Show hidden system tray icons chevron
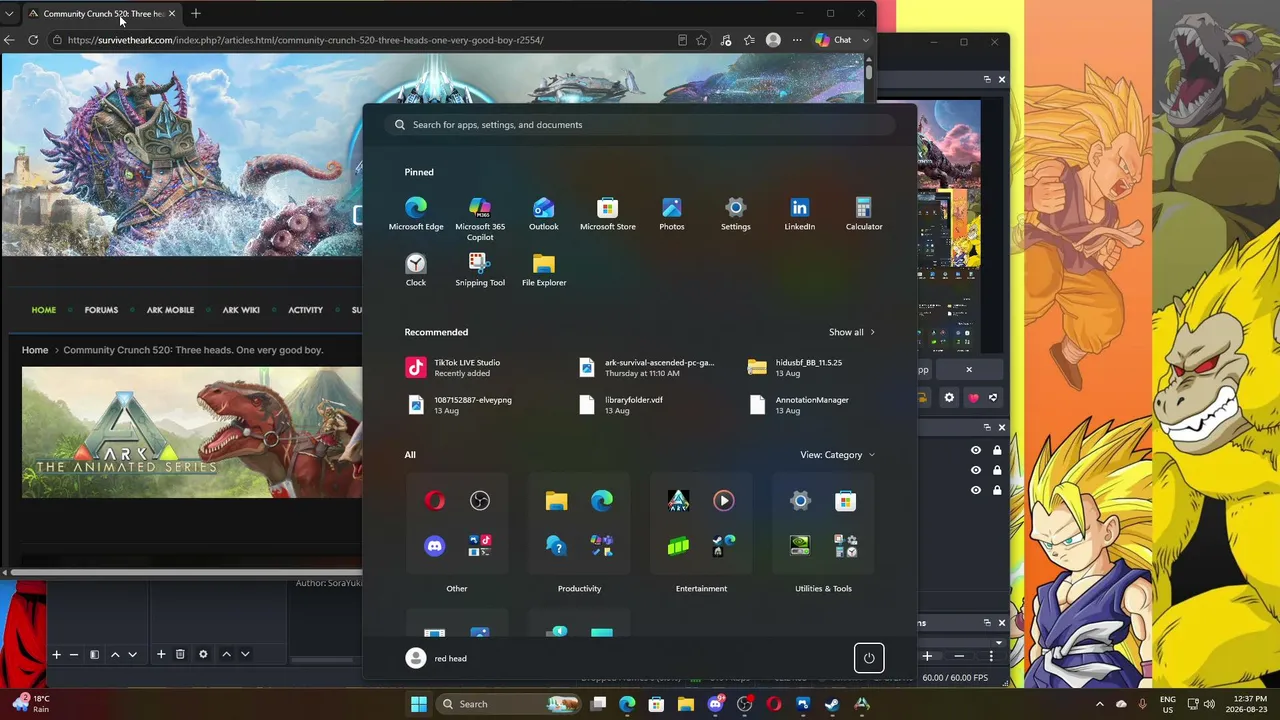 (x=1100, y=704)
